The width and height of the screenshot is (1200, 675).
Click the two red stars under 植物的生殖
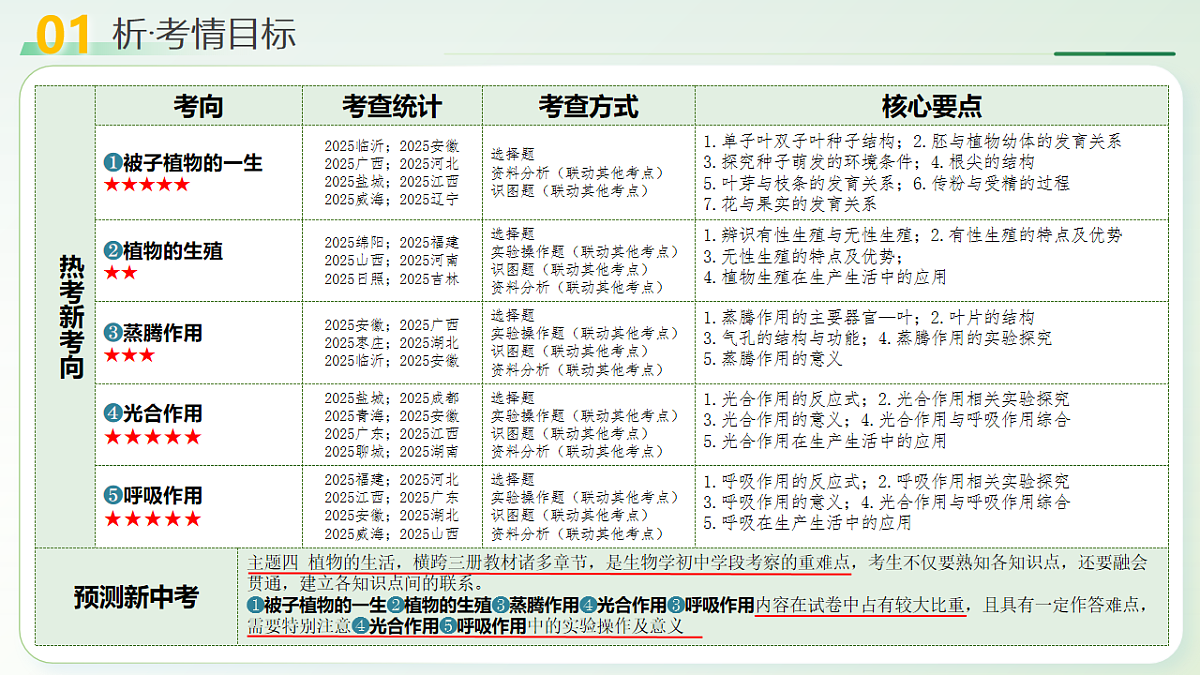point(121,273)
